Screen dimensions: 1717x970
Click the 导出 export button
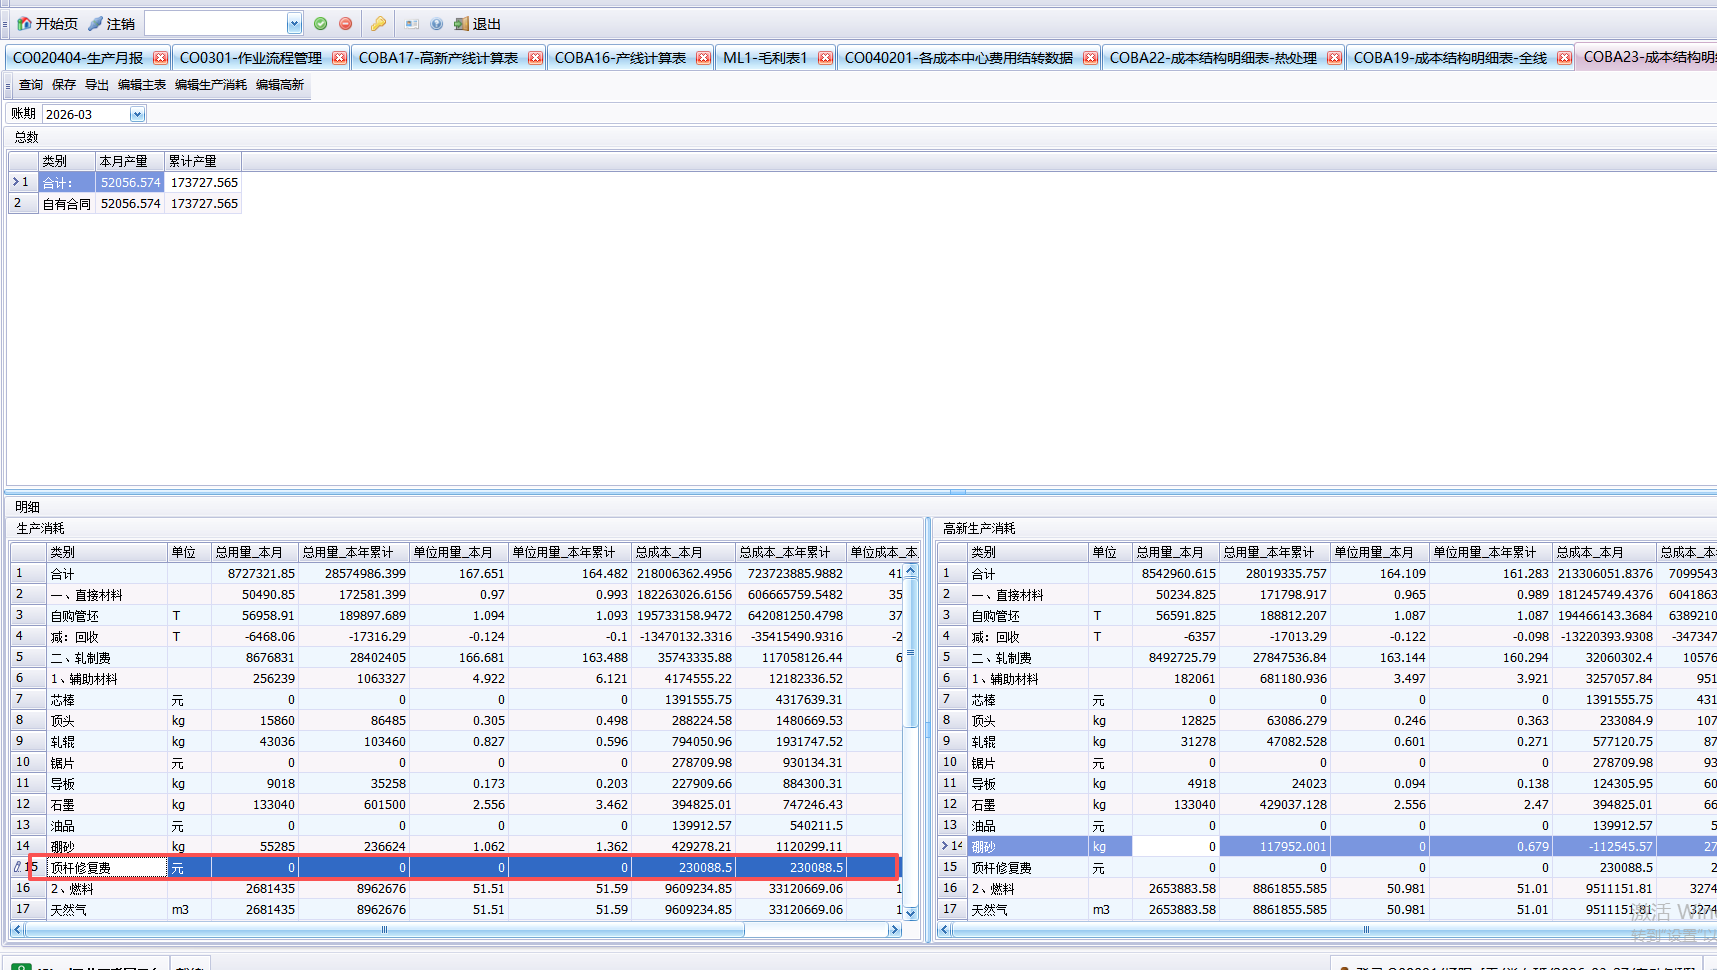[x=97, y=85]
